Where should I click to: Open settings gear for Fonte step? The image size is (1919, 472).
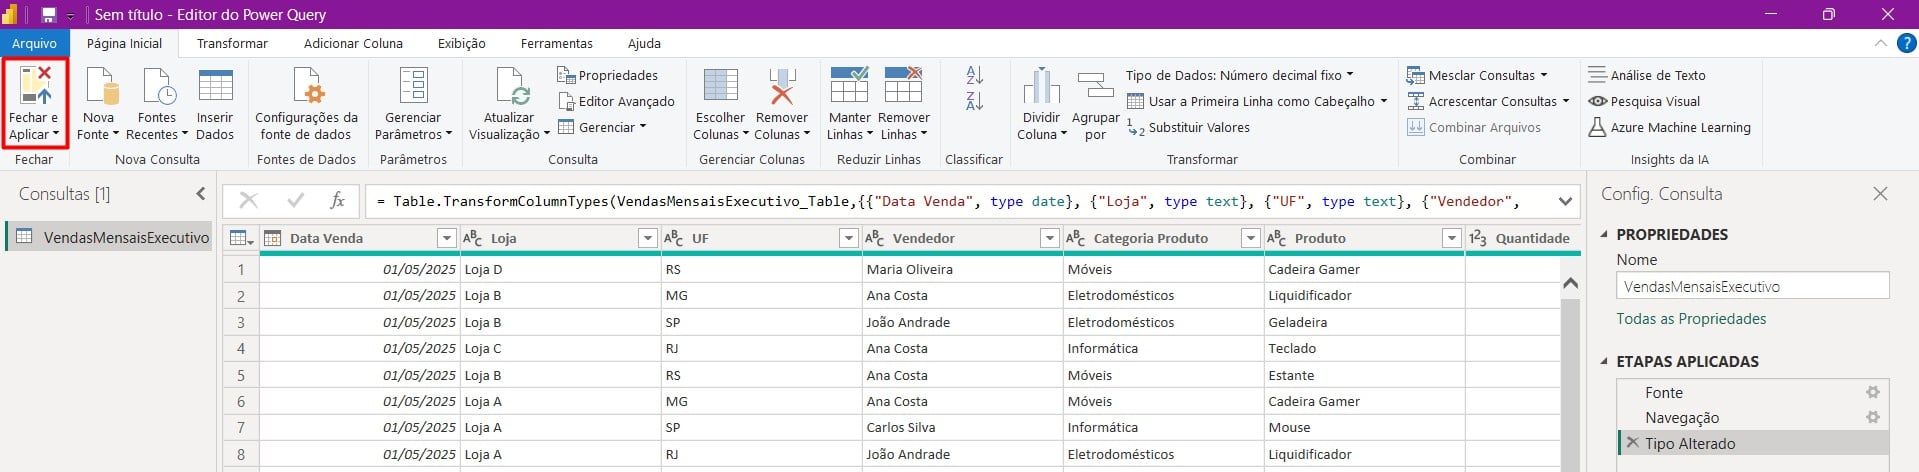(x=1873, y=393)
